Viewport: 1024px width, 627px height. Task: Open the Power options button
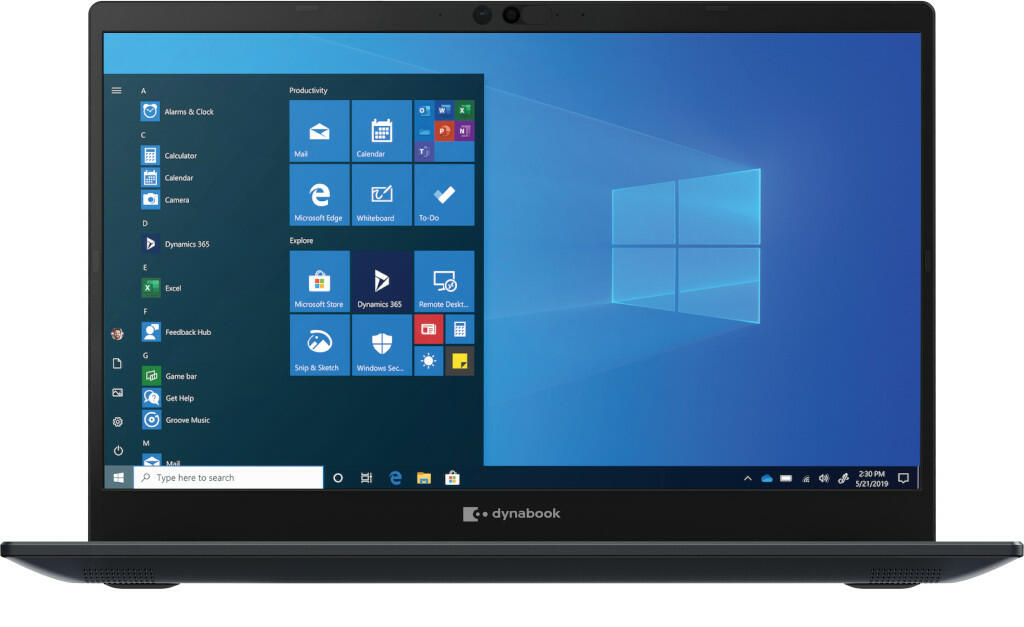pos(118,451)
